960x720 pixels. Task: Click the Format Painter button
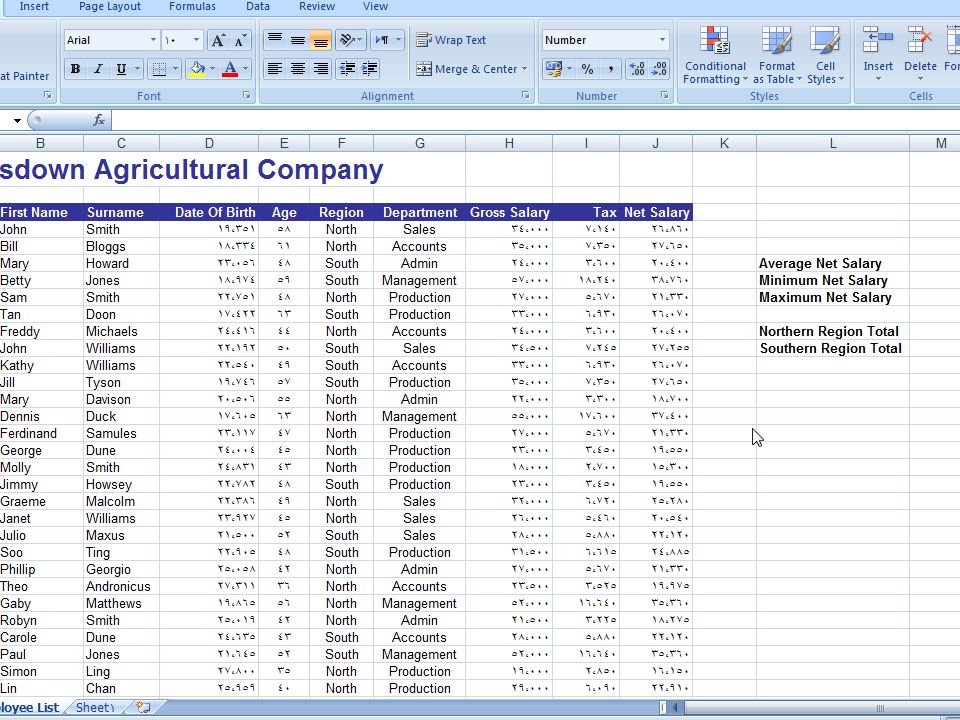click(x=24, y=76)
